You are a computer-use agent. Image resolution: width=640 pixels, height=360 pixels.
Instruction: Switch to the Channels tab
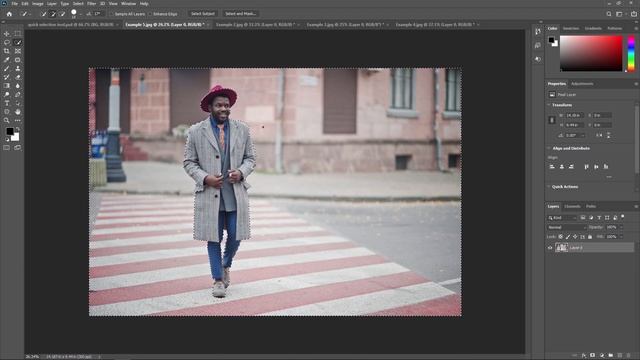[572, 207]
